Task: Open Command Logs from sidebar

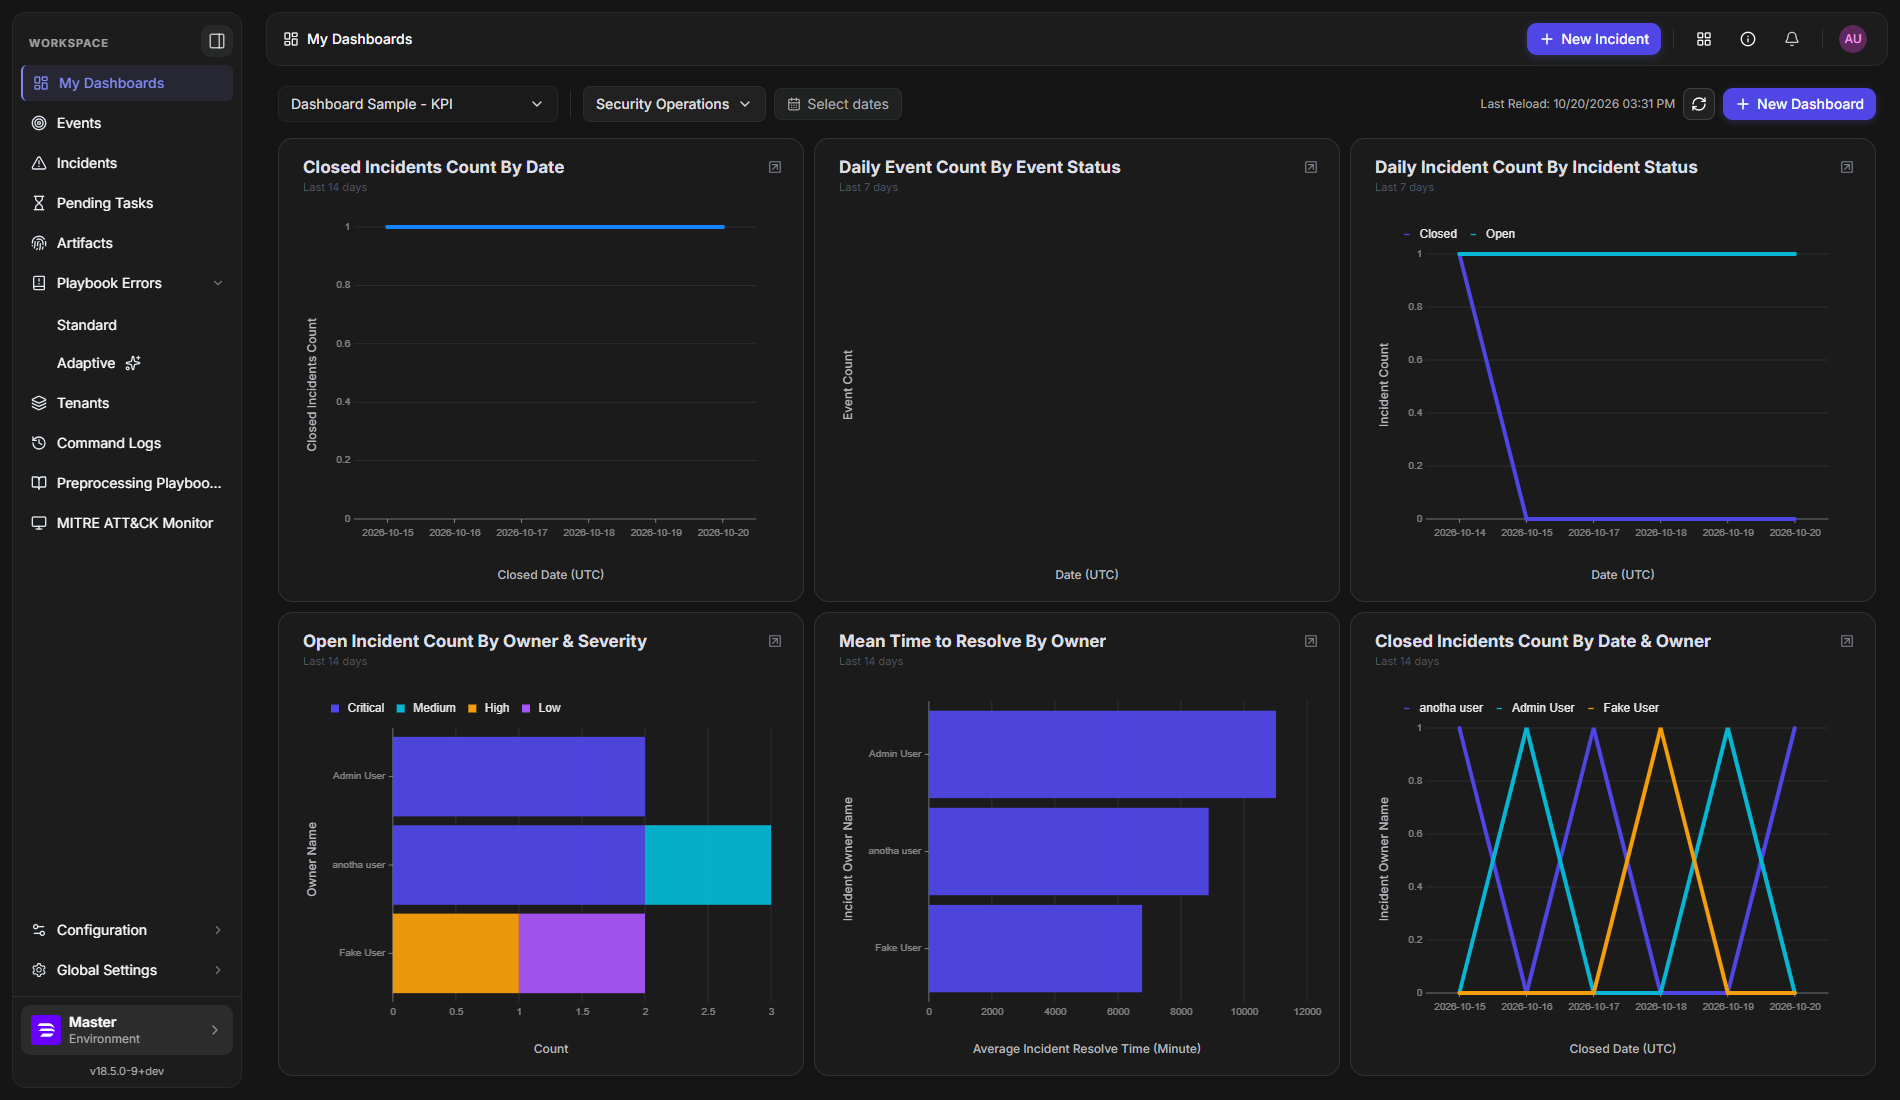Action: coord(127,443)
